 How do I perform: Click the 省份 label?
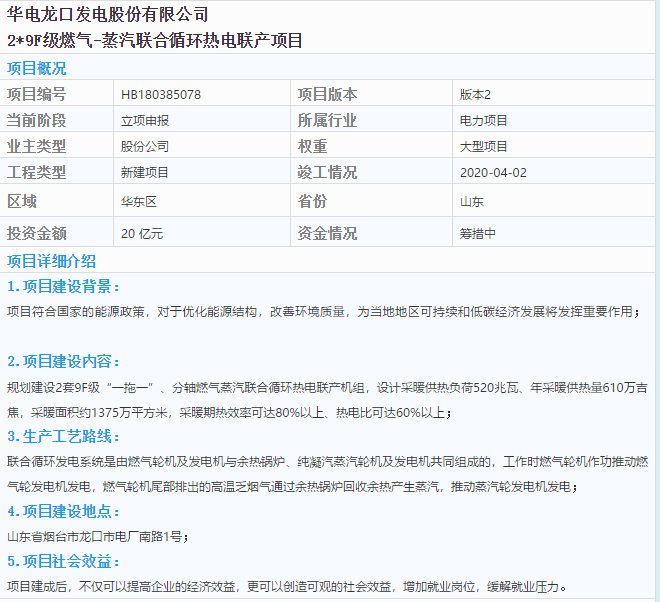(x=312, y=201)
